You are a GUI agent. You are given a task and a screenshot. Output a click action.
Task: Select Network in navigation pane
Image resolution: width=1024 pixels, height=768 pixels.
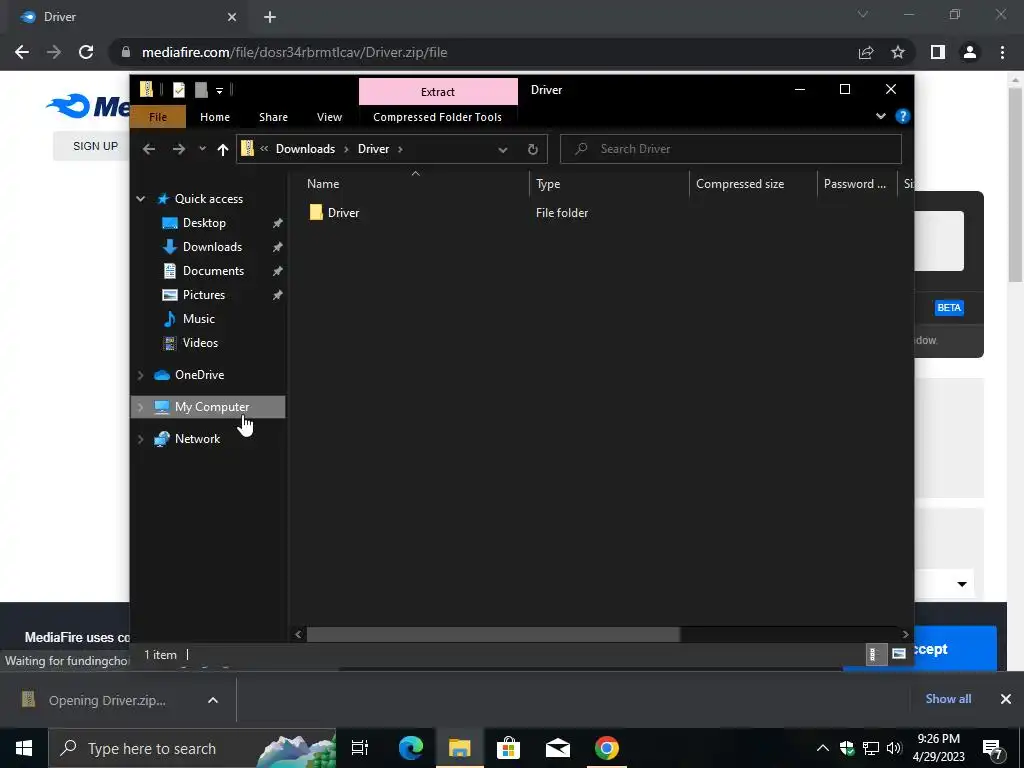click(197, 439)
